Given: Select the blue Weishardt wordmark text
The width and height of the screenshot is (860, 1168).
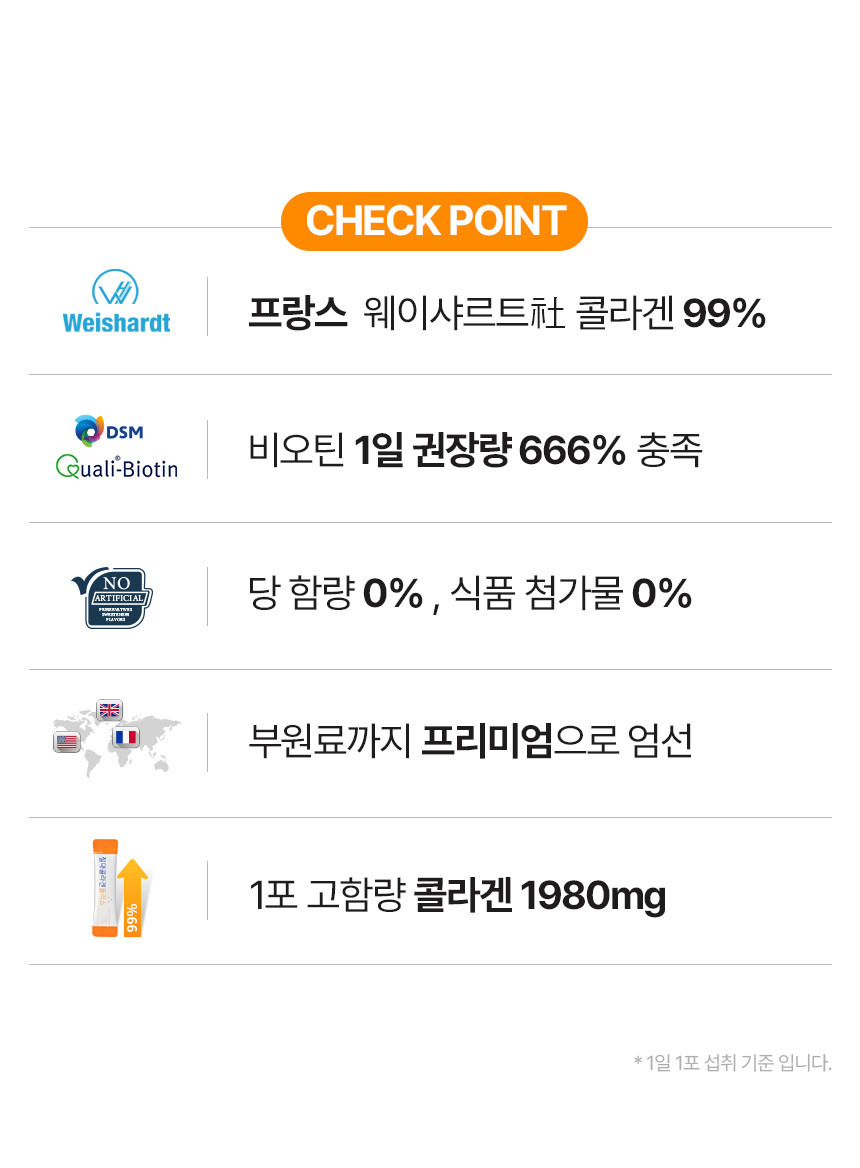Looking at the screenshot, I should pyautogui.click(x=116, y=323).
